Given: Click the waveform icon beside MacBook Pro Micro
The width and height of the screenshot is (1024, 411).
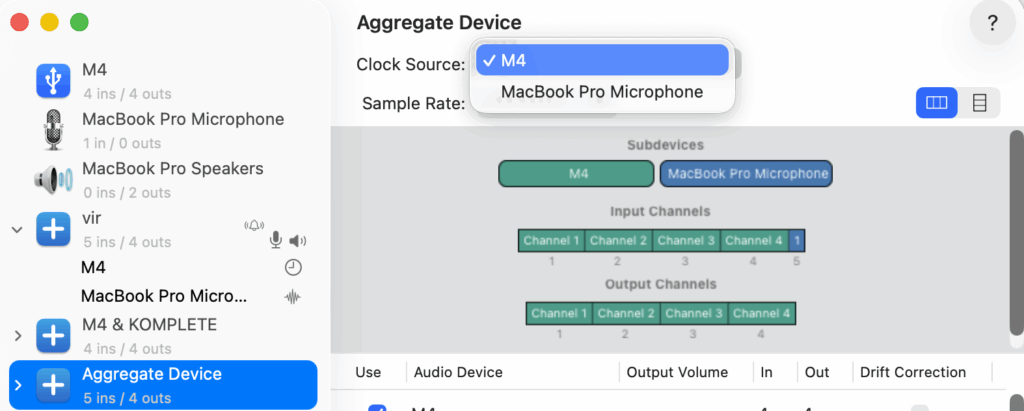Looking at the screenshot, I should (293, 296).
